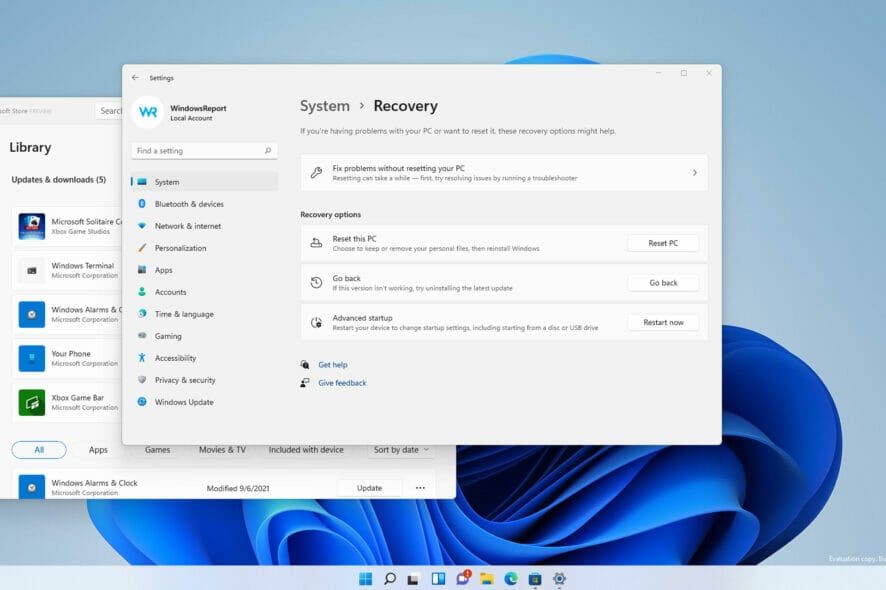Select Included with device filter in Store
The height and width of the screenshot is (590, 886).
tap(306, 450)
